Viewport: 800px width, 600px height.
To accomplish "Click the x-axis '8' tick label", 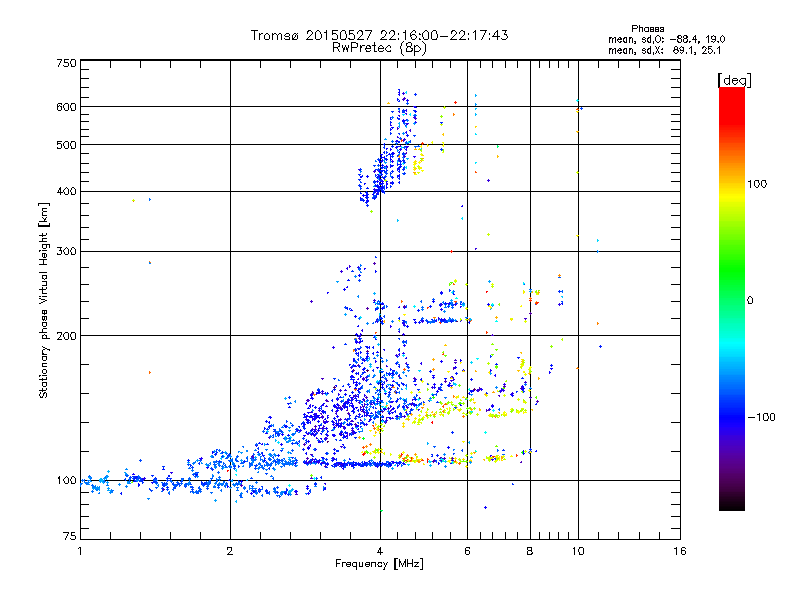I will [x=530, y=551].
